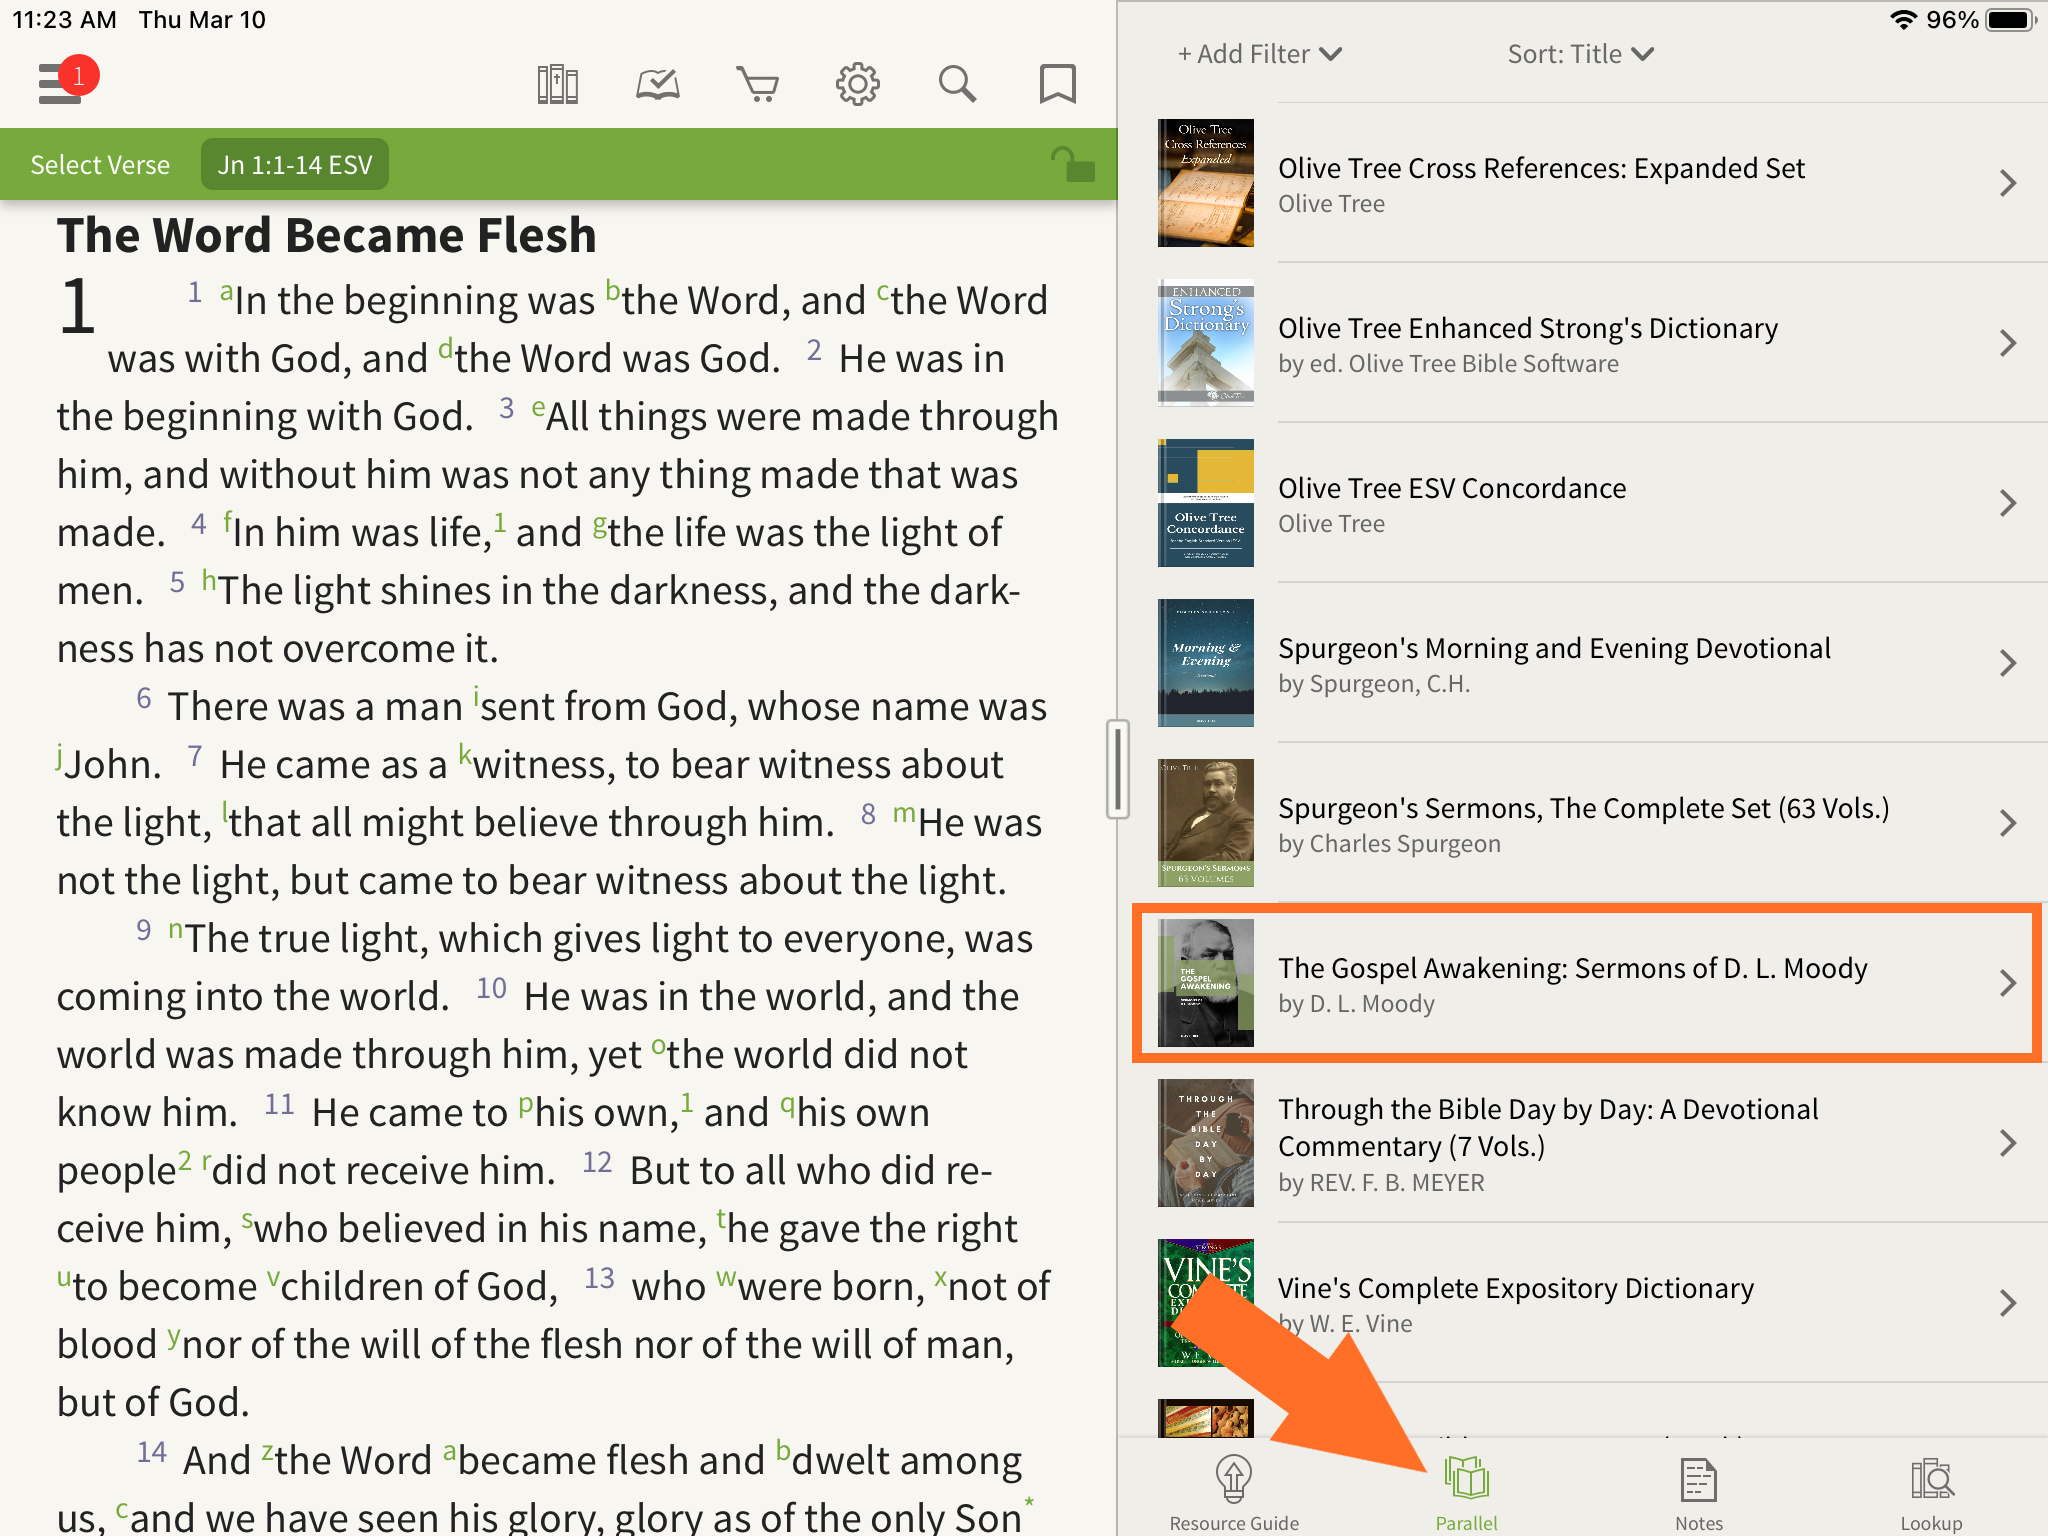Expand chevron for ESV Concordance
The image size is (2048, 1536).
click(2007, 503)
